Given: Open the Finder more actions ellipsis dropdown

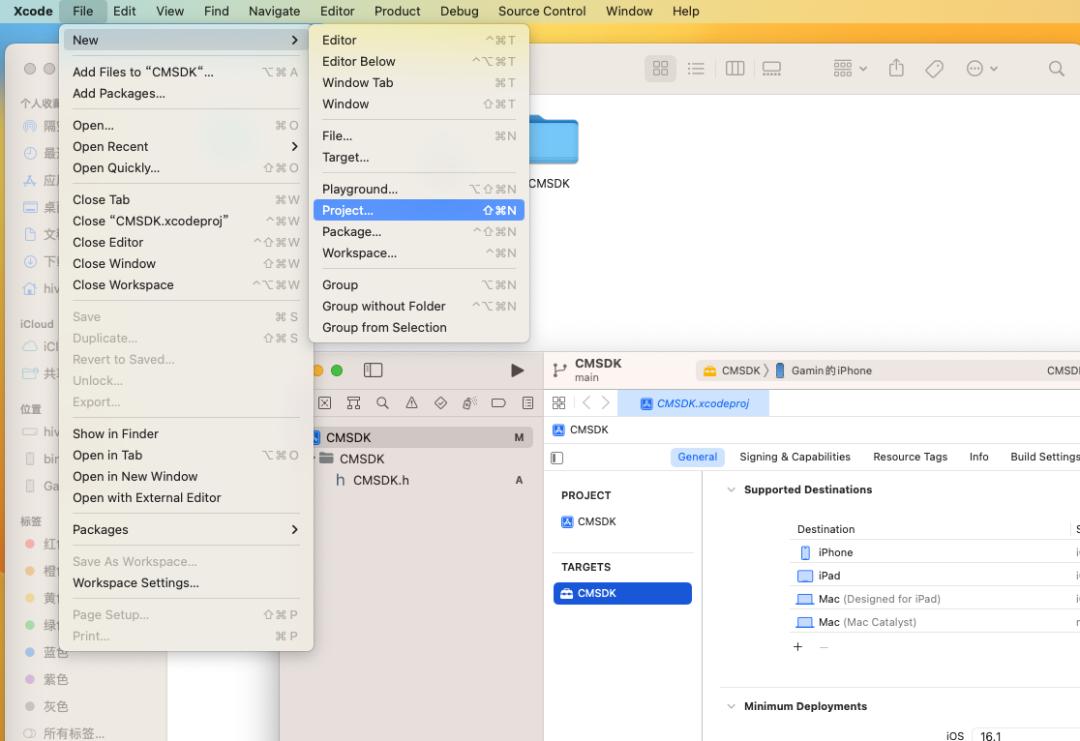Looking at the screenshot, I should (x=982, y=68).
